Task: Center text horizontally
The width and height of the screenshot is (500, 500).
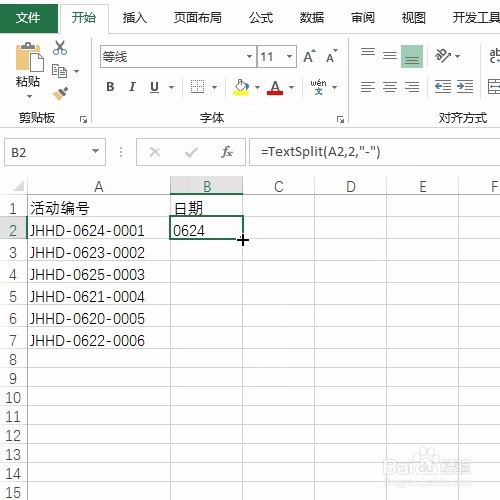Action: click(x=390, y=87)
